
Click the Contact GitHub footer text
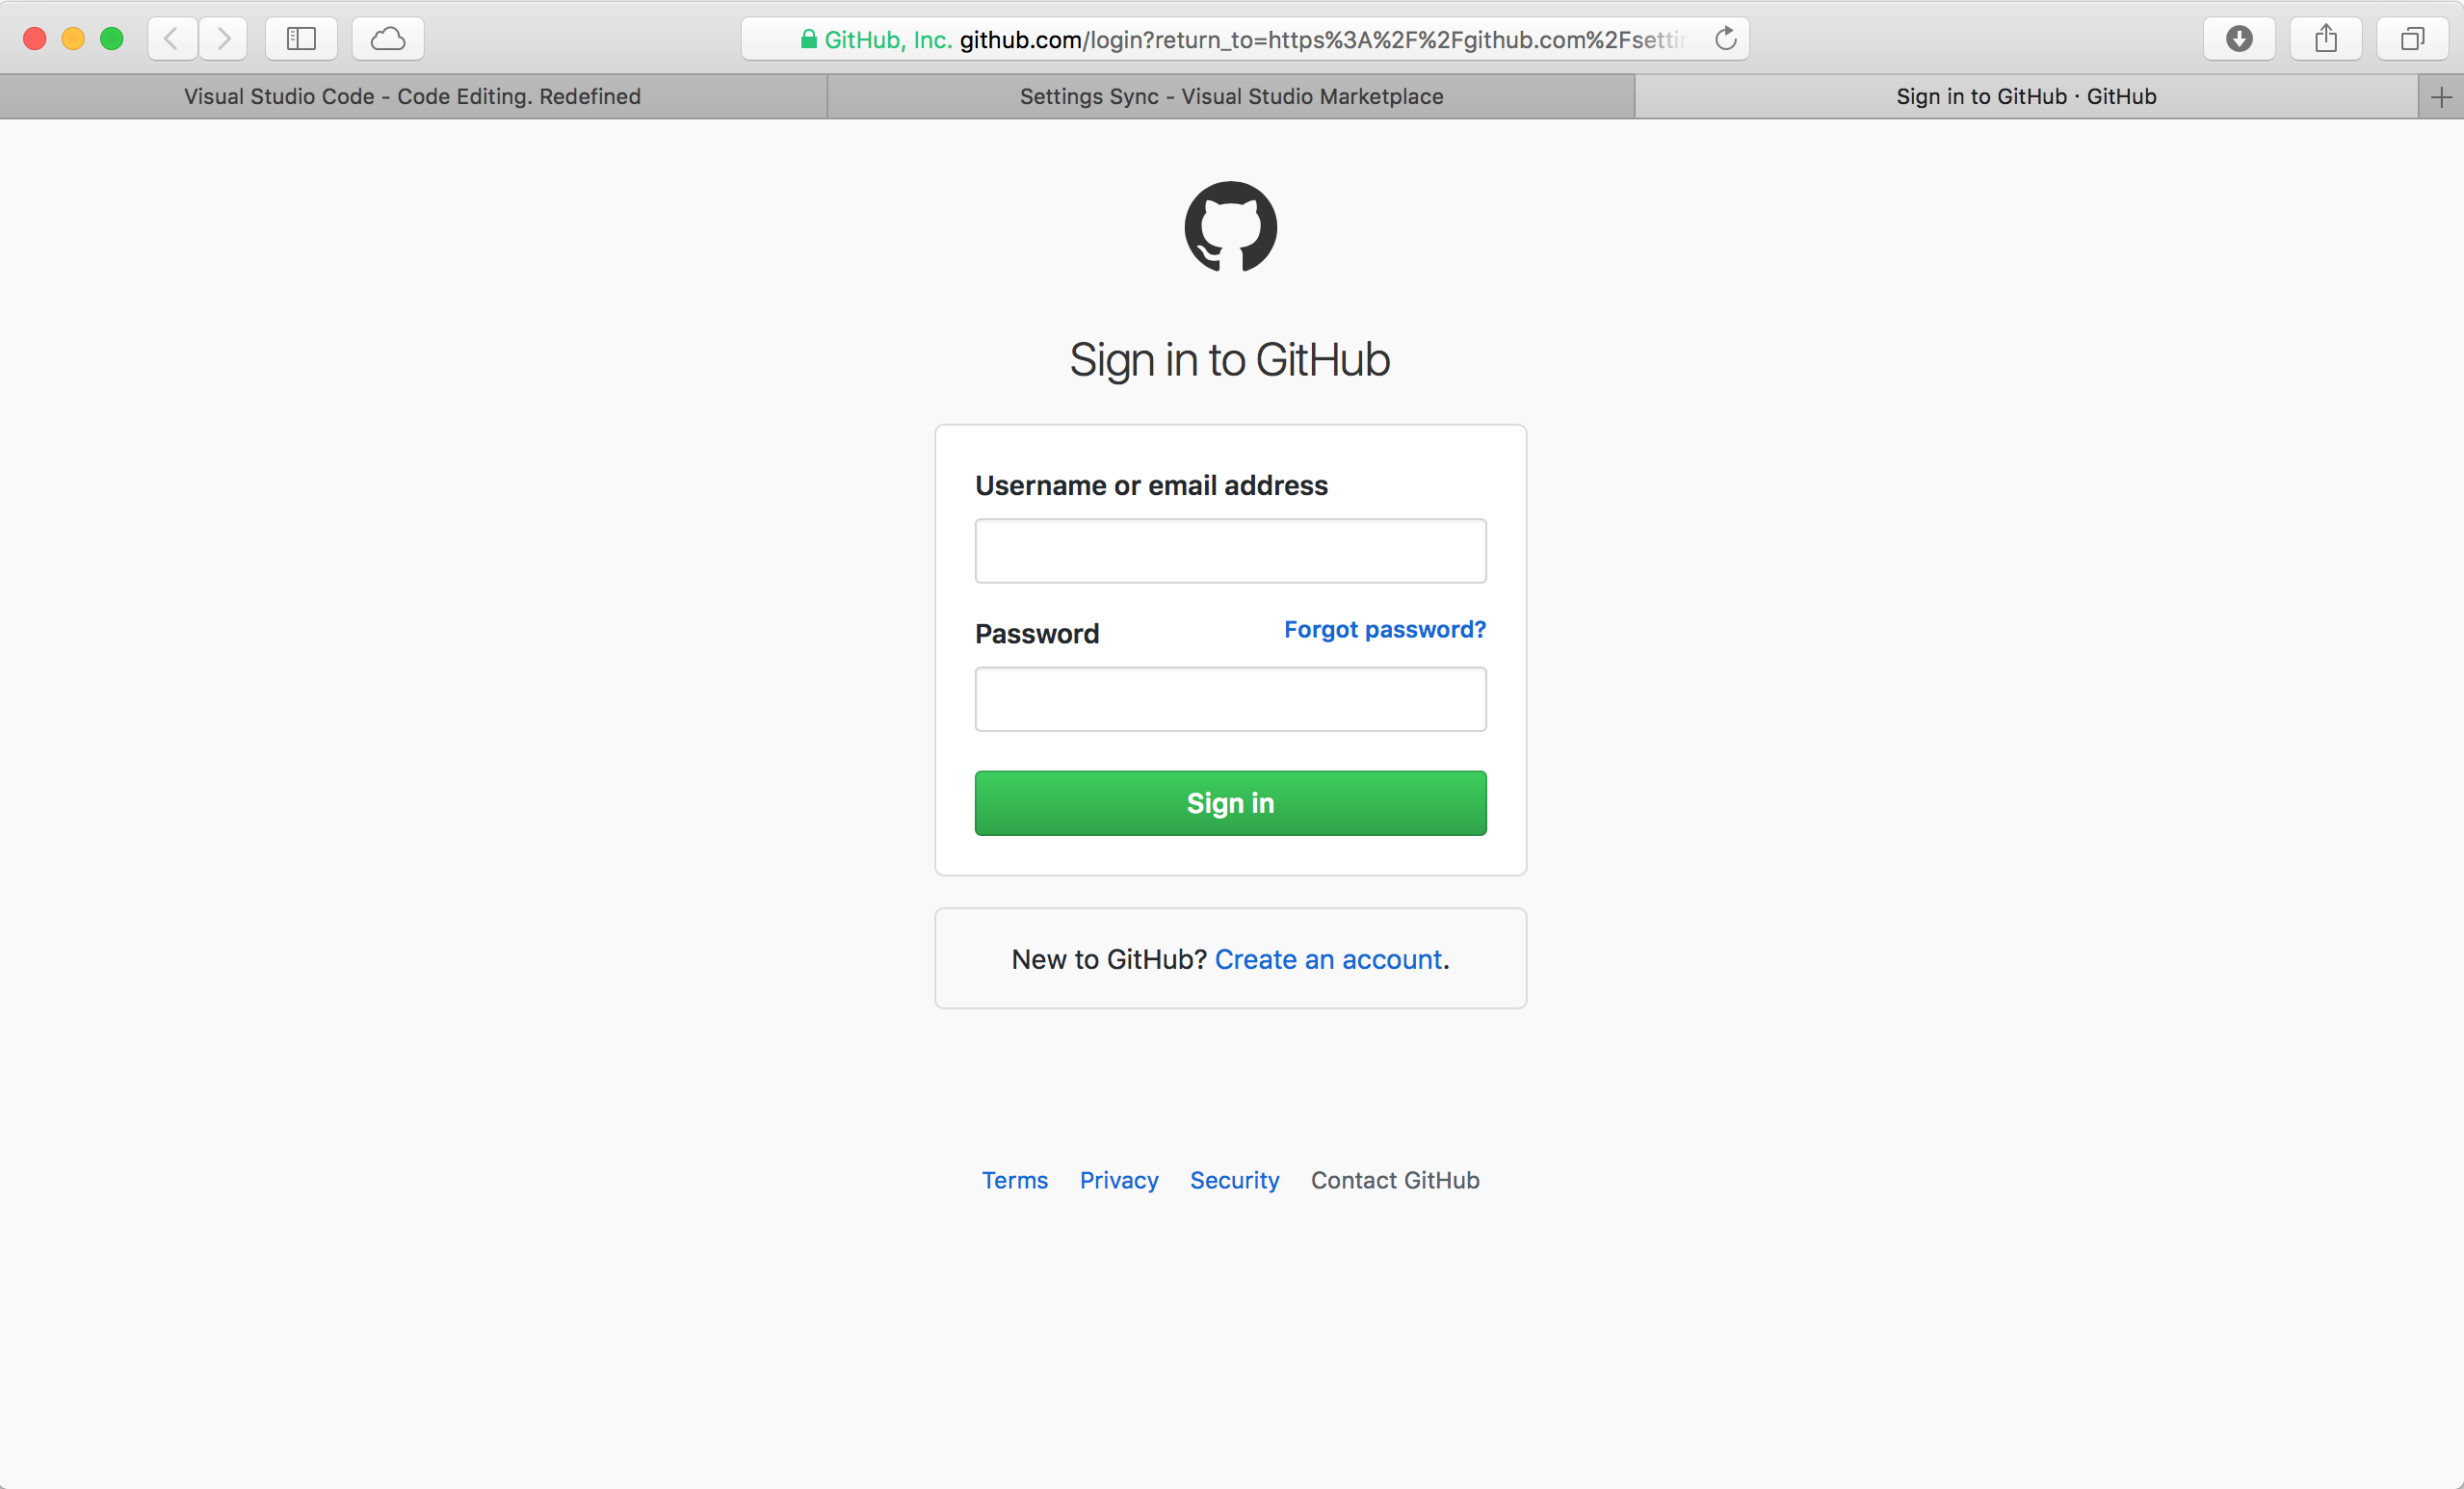pos(1394,1179)
